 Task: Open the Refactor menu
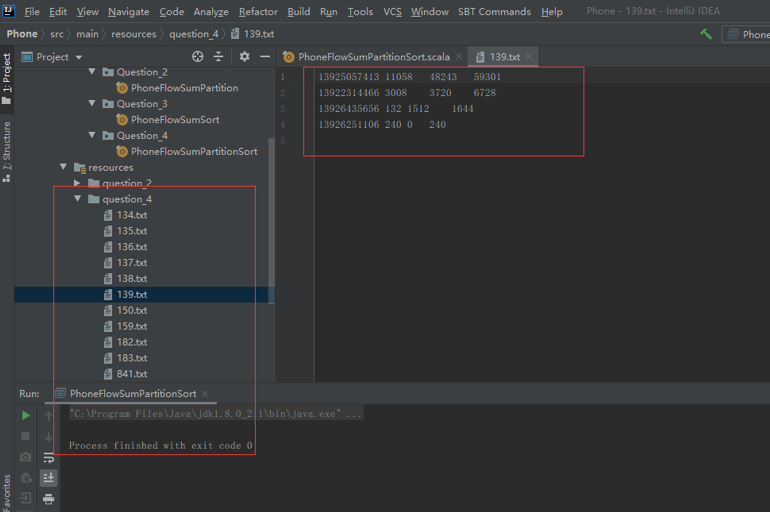coord(258,11)
